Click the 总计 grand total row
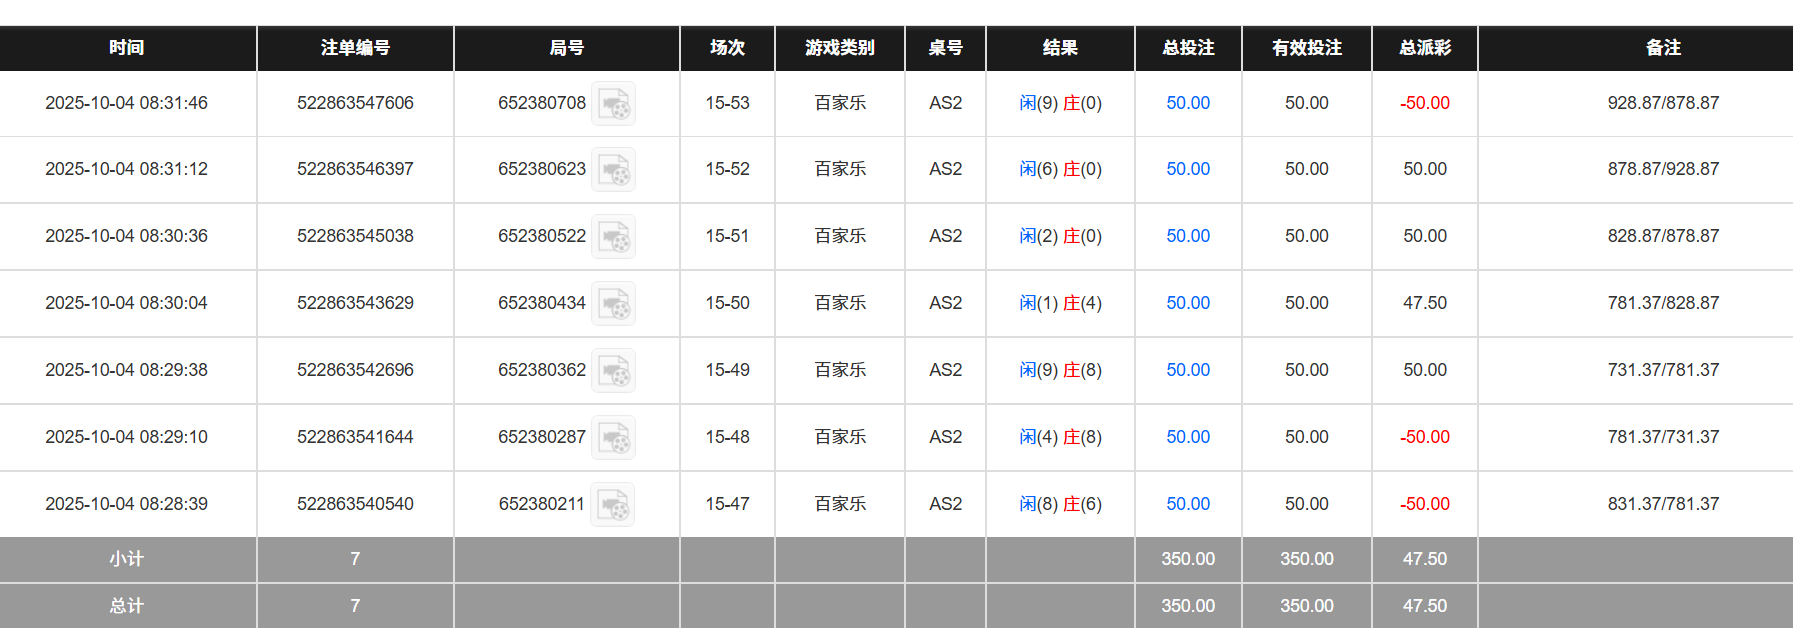 (128, 605)
